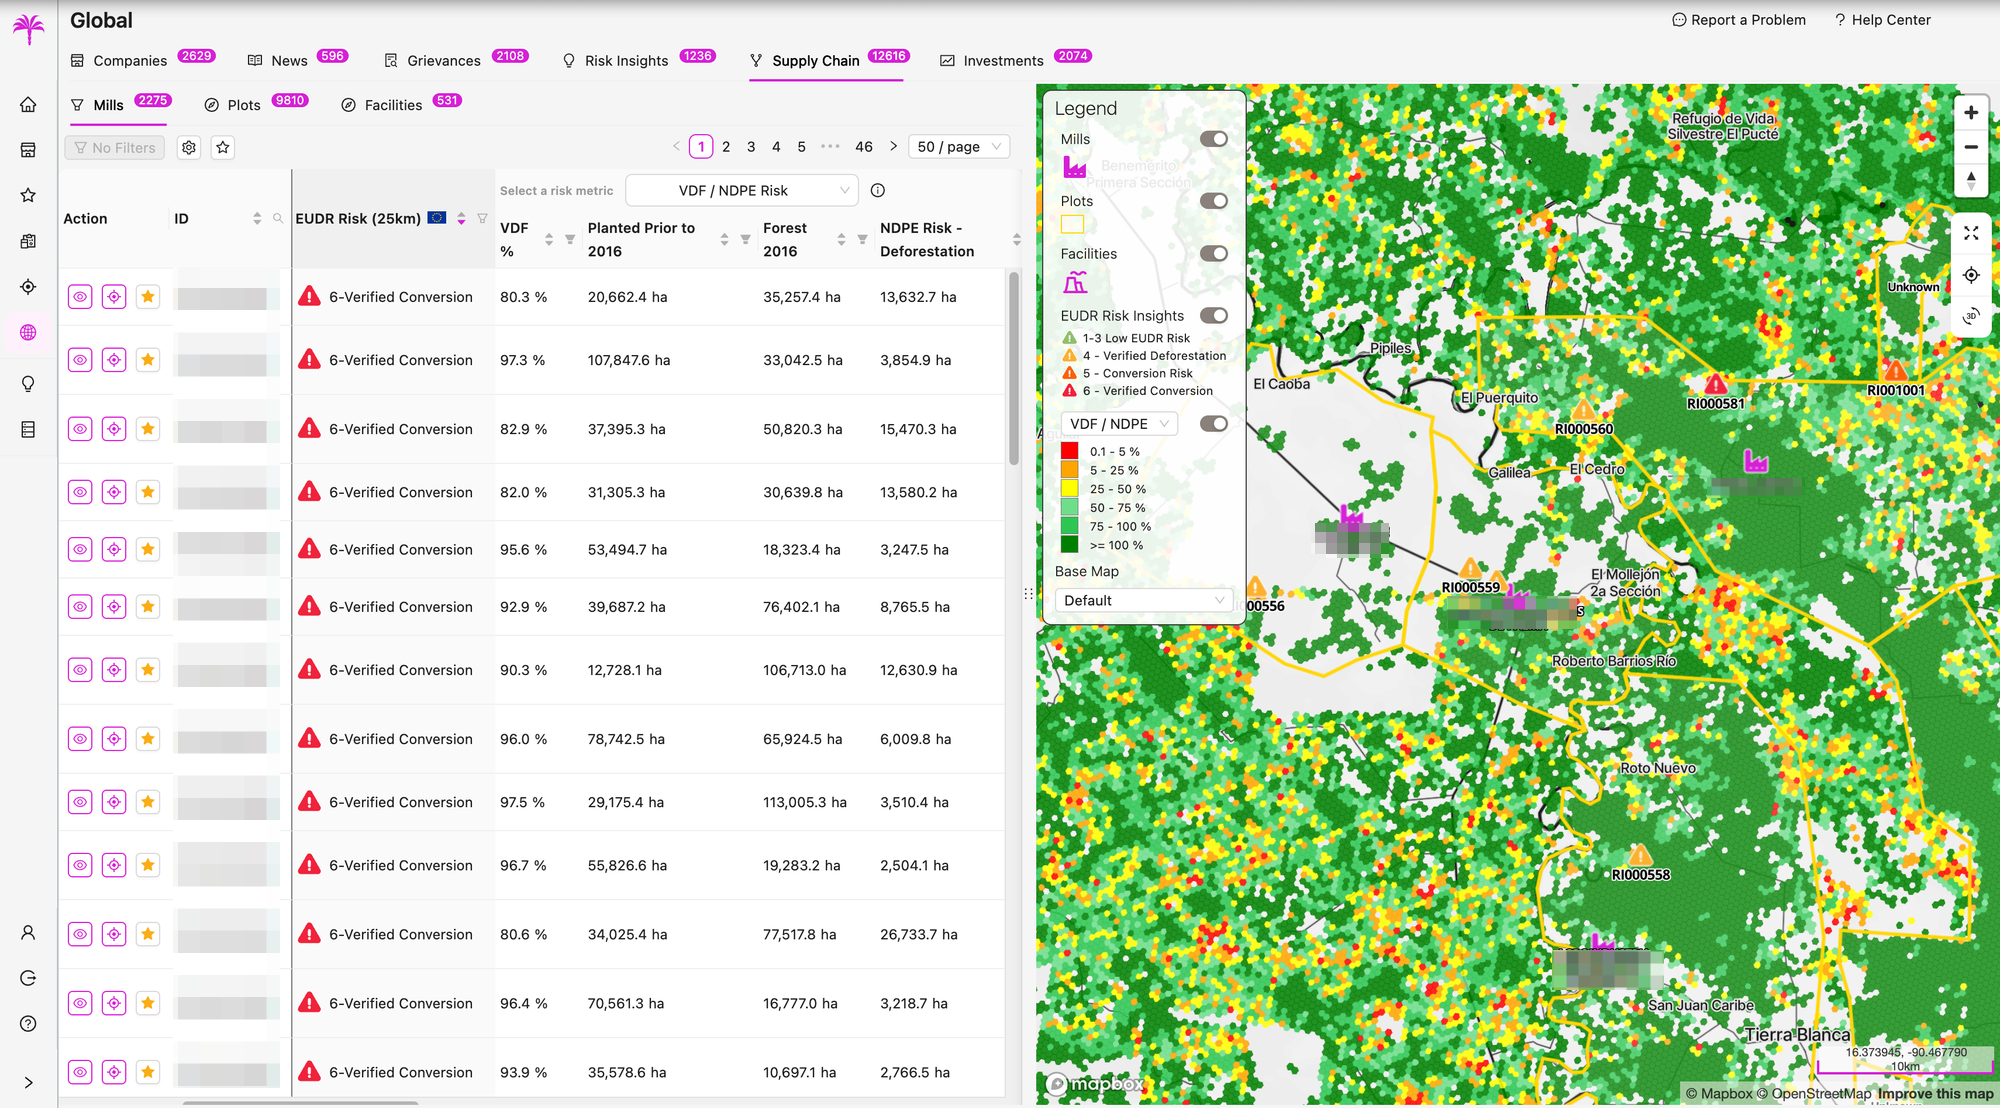Click the map locate target icon
This screenshot has width=2000, height=1108.
pos(1971,275)
